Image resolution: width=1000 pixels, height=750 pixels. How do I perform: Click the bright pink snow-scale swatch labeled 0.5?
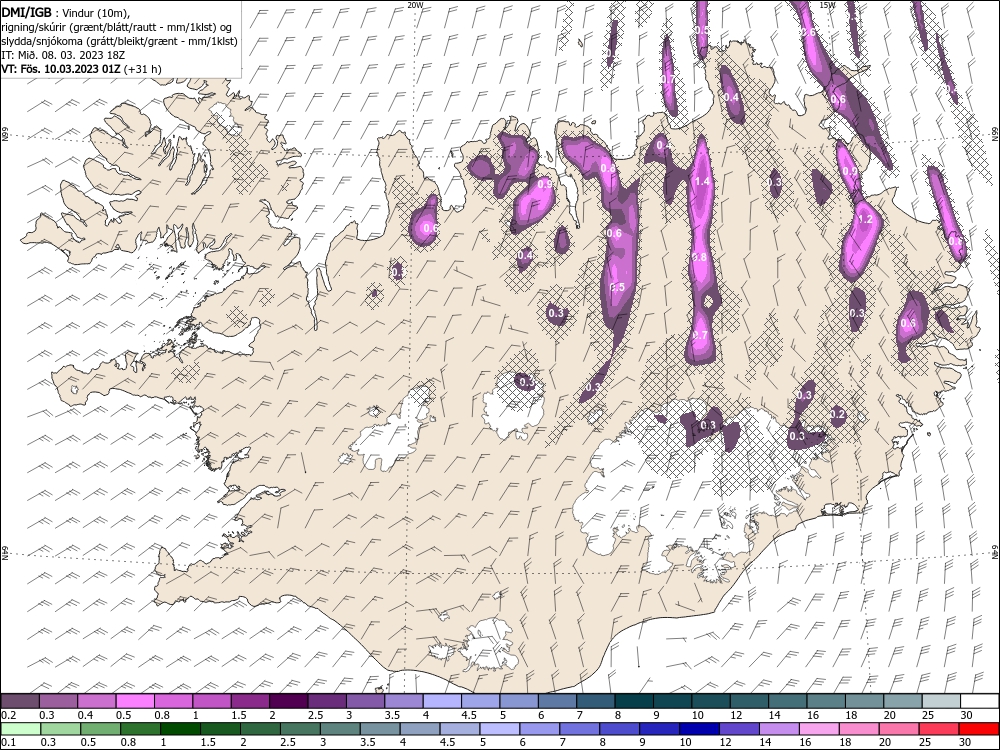[x=135, y=702]
